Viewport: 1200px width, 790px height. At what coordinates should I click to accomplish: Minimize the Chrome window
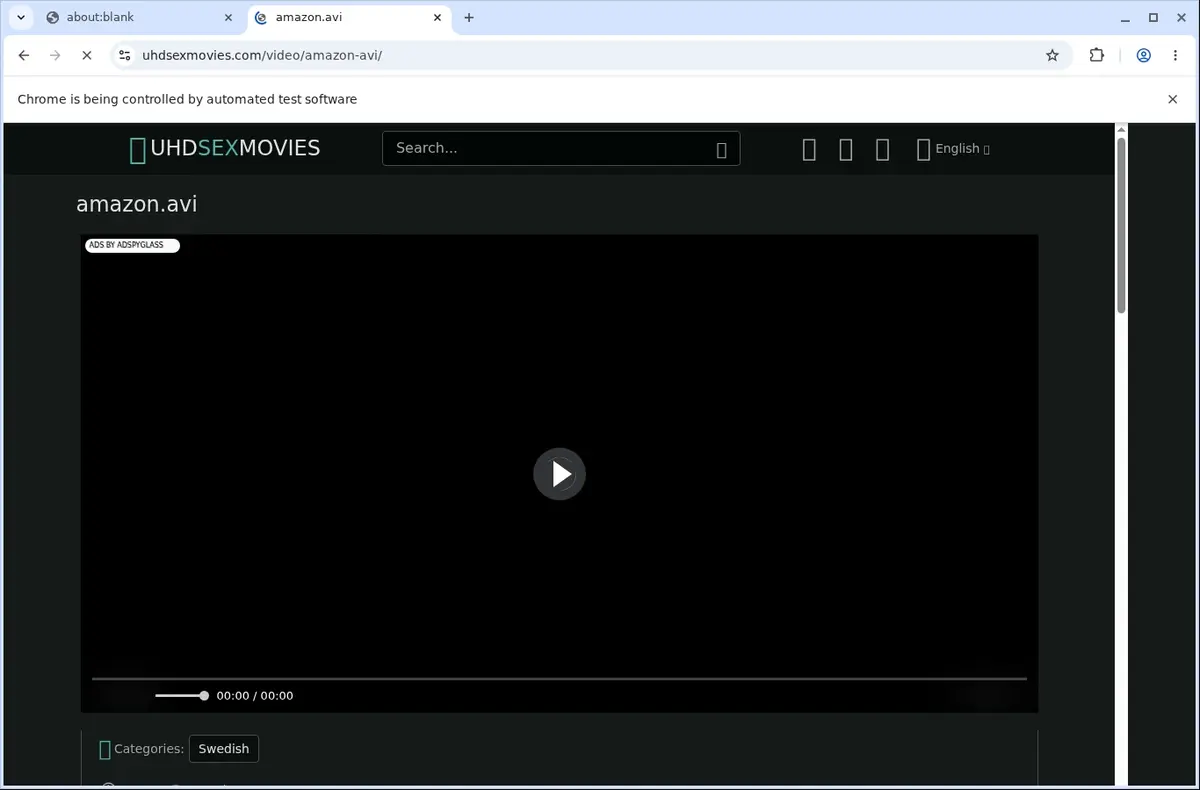[x=1126, y=17]
